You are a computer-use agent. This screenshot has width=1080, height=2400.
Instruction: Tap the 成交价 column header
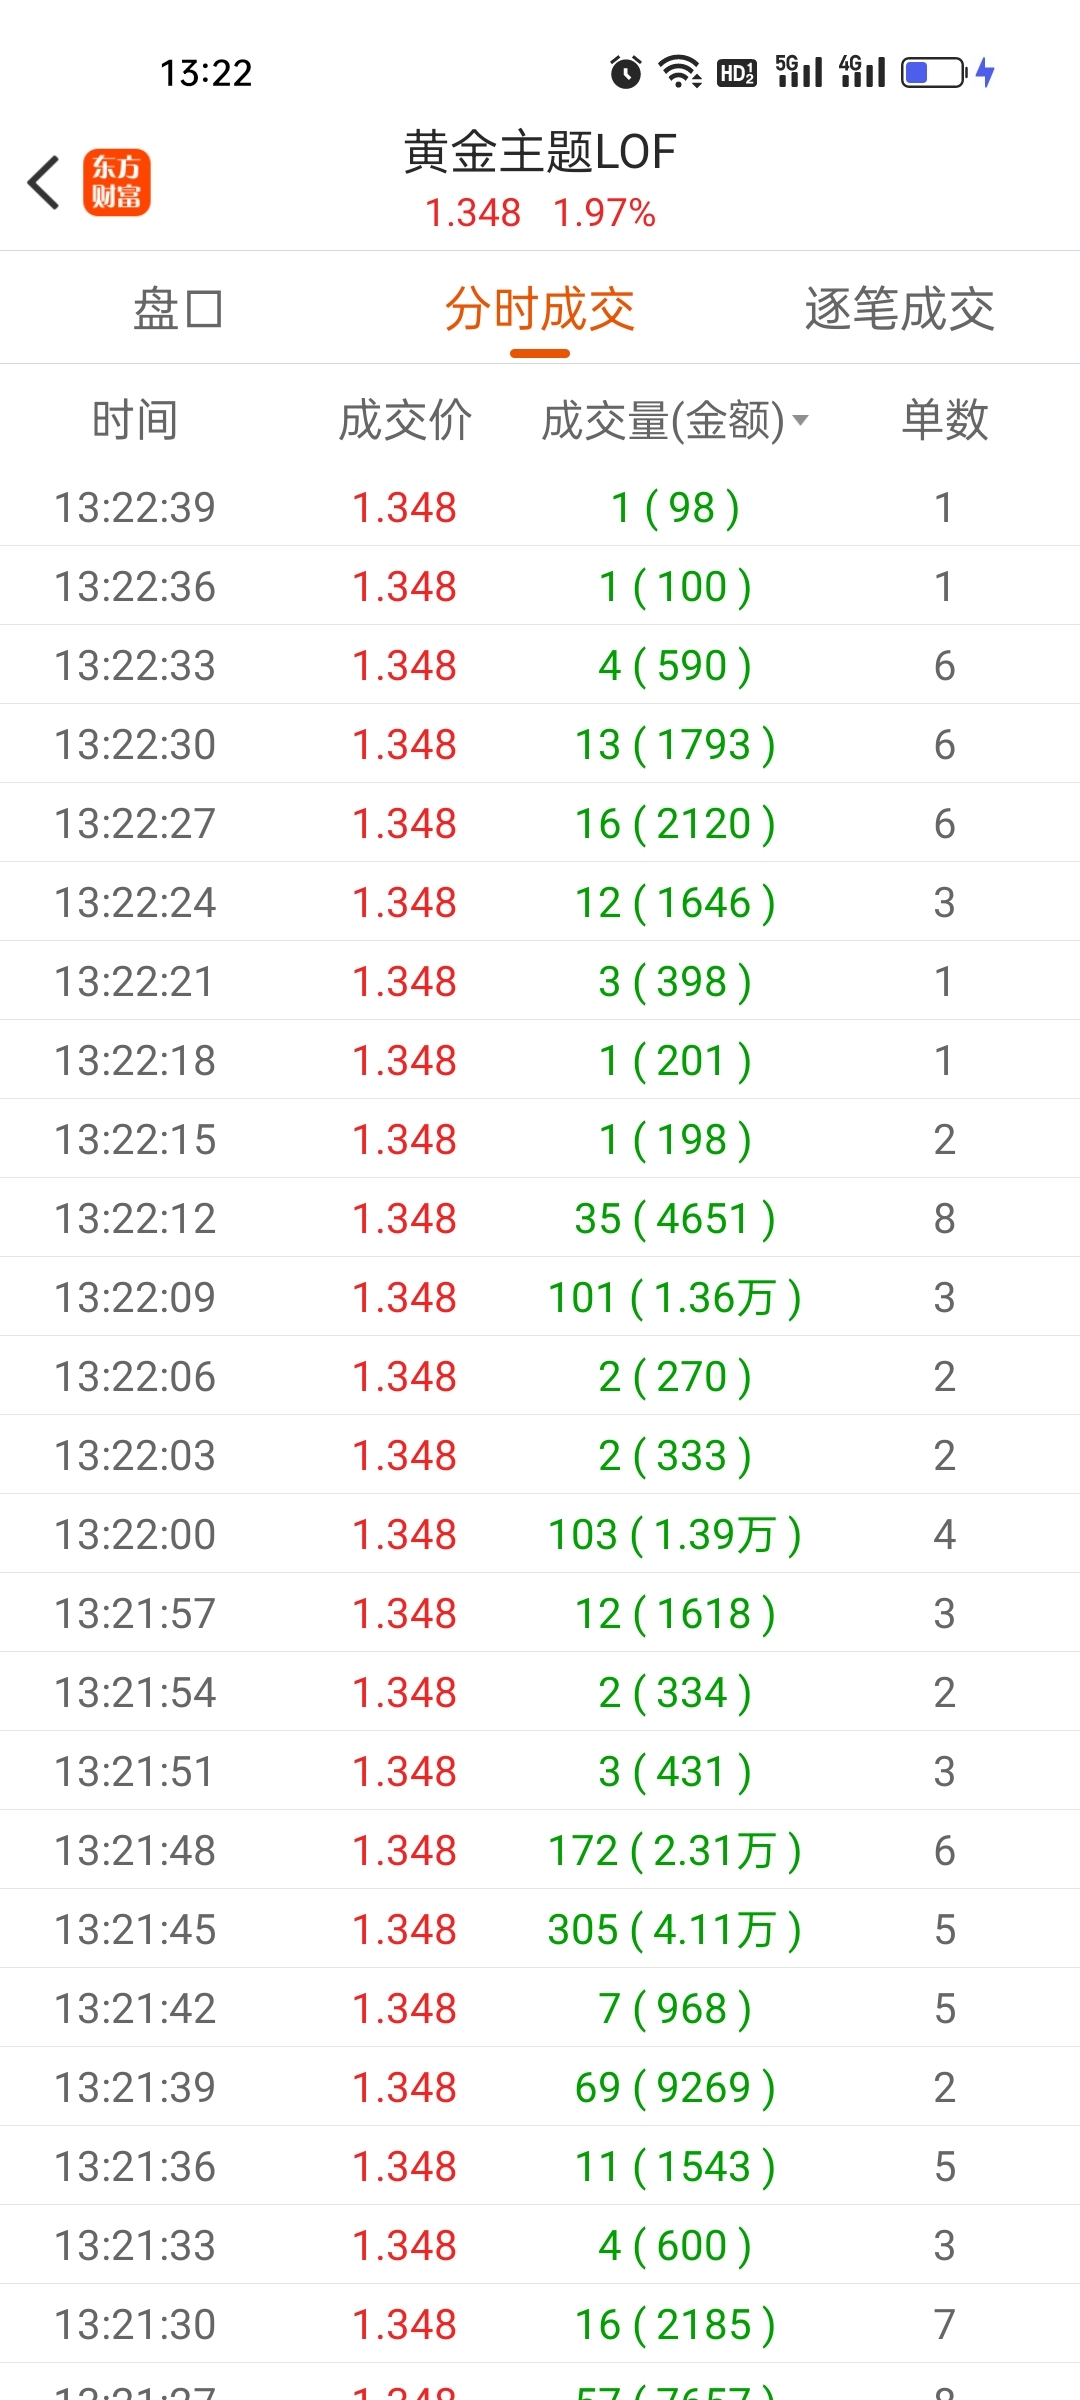point(405,420)
